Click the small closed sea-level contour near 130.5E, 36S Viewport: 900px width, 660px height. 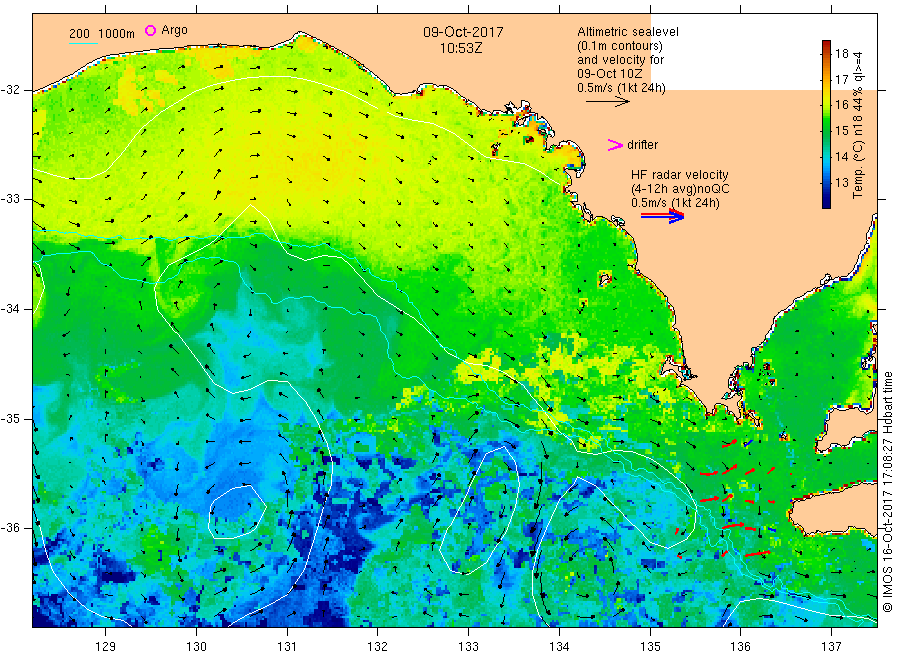pyautogui.click(x=236, y=512)
